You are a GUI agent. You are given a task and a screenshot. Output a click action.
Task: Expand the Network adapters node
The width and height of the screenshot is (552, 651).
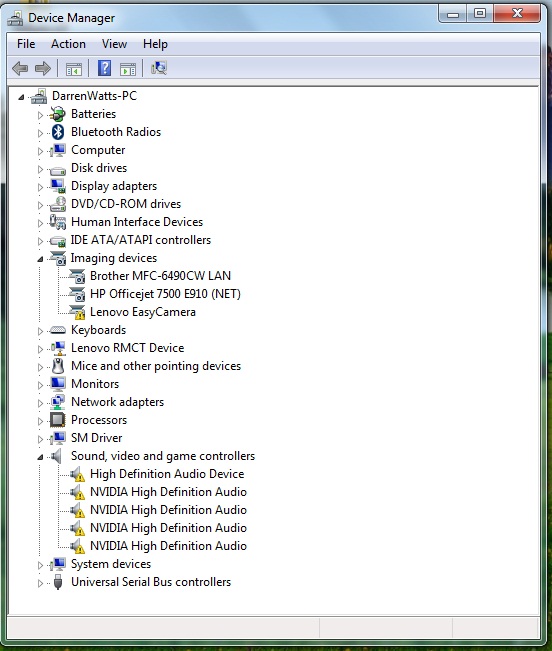click(x=40, y=403)
